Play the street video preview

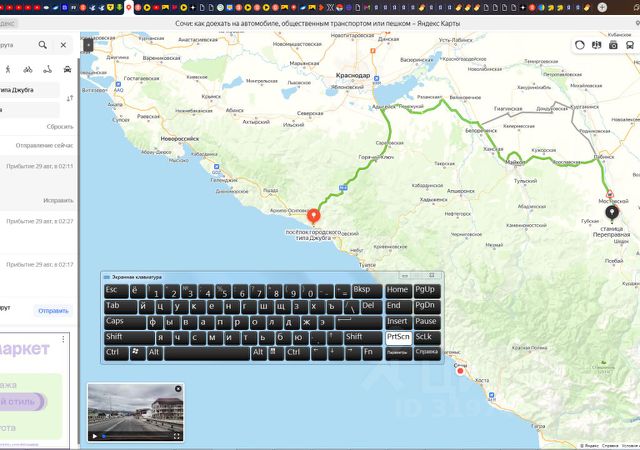95,436
